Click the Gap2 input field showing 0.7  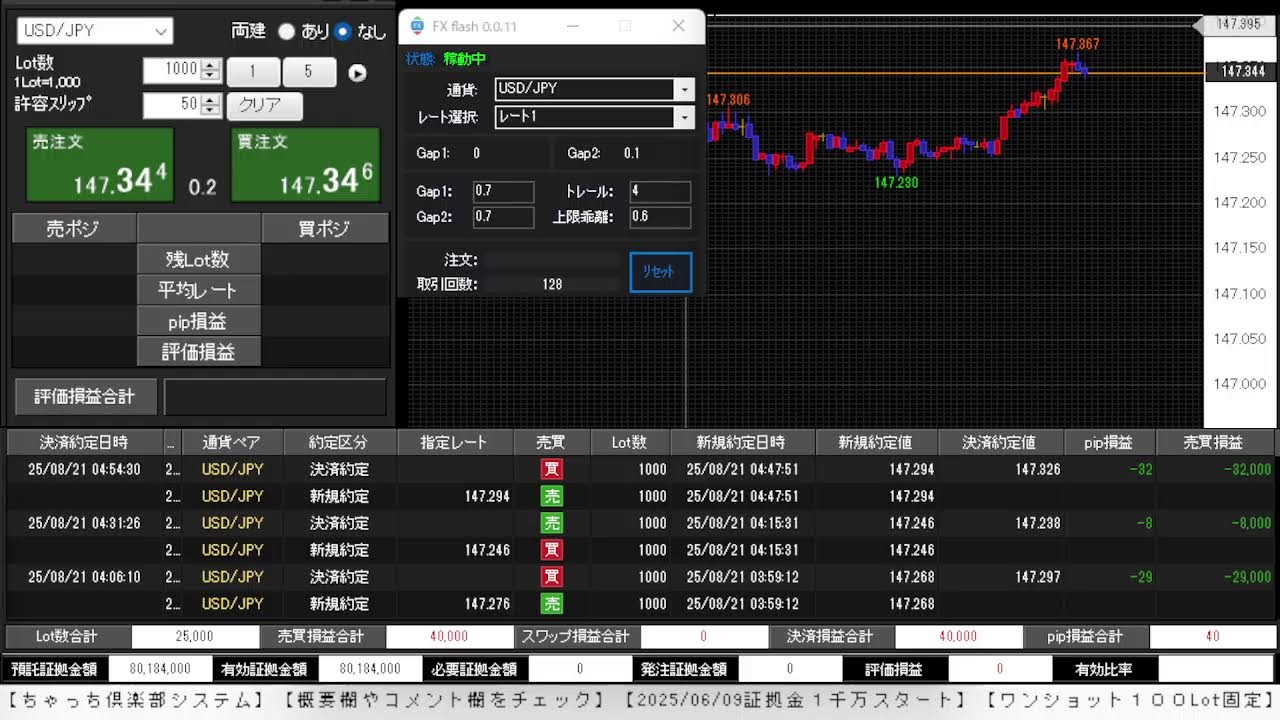503,217
